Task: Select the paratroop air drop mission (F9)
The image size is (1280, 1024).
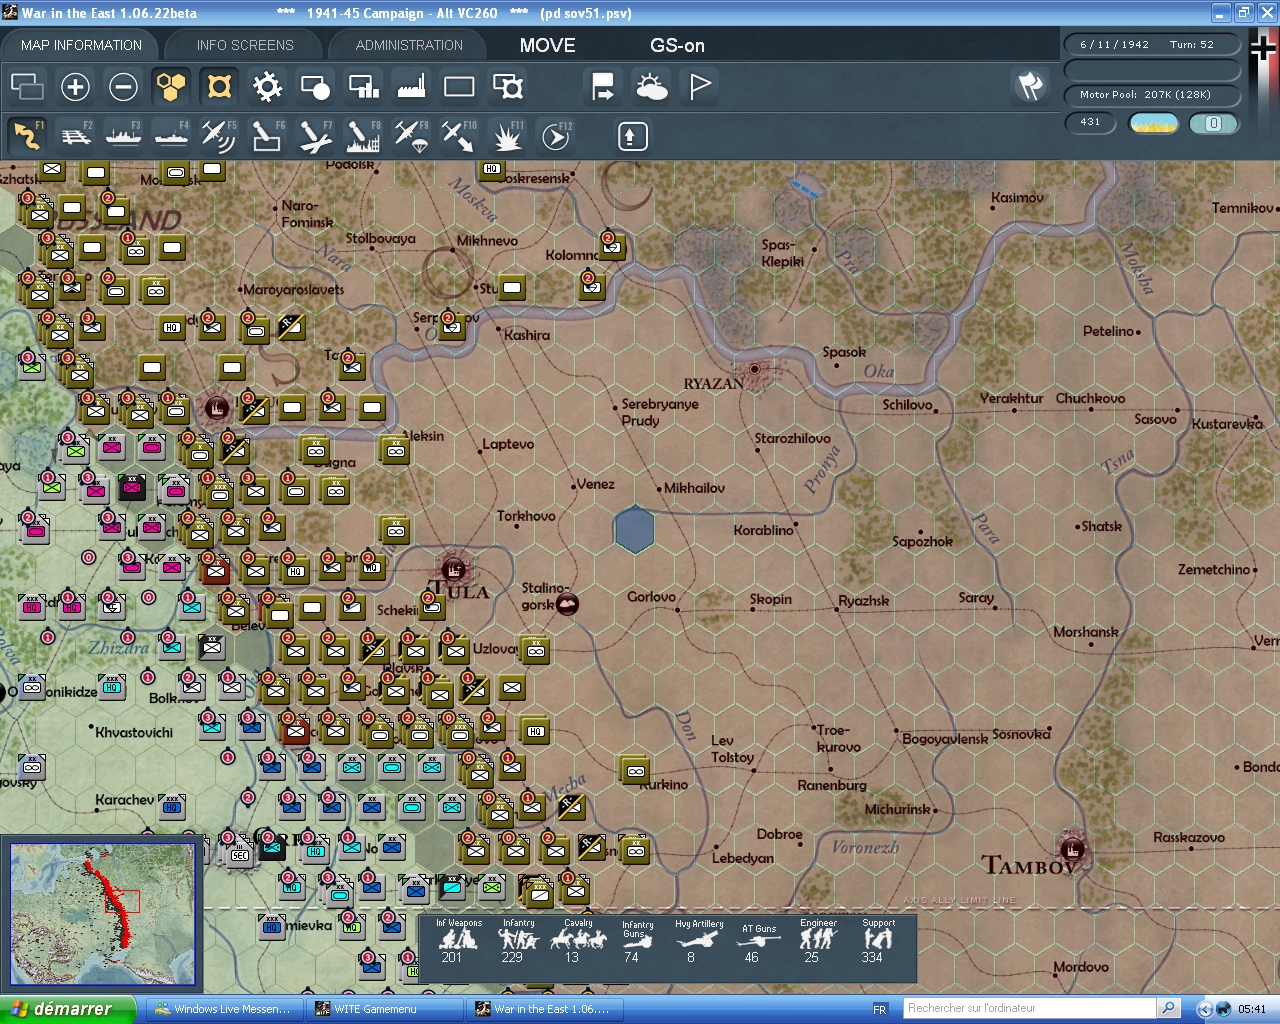Action: click(411, 135)
